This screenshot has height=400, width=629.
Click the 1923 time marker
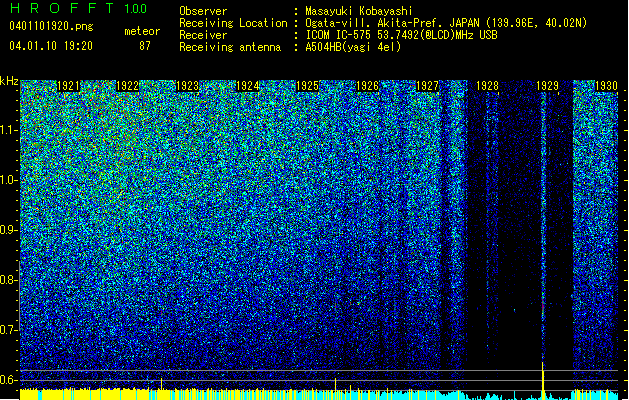(x=188, y=86)
